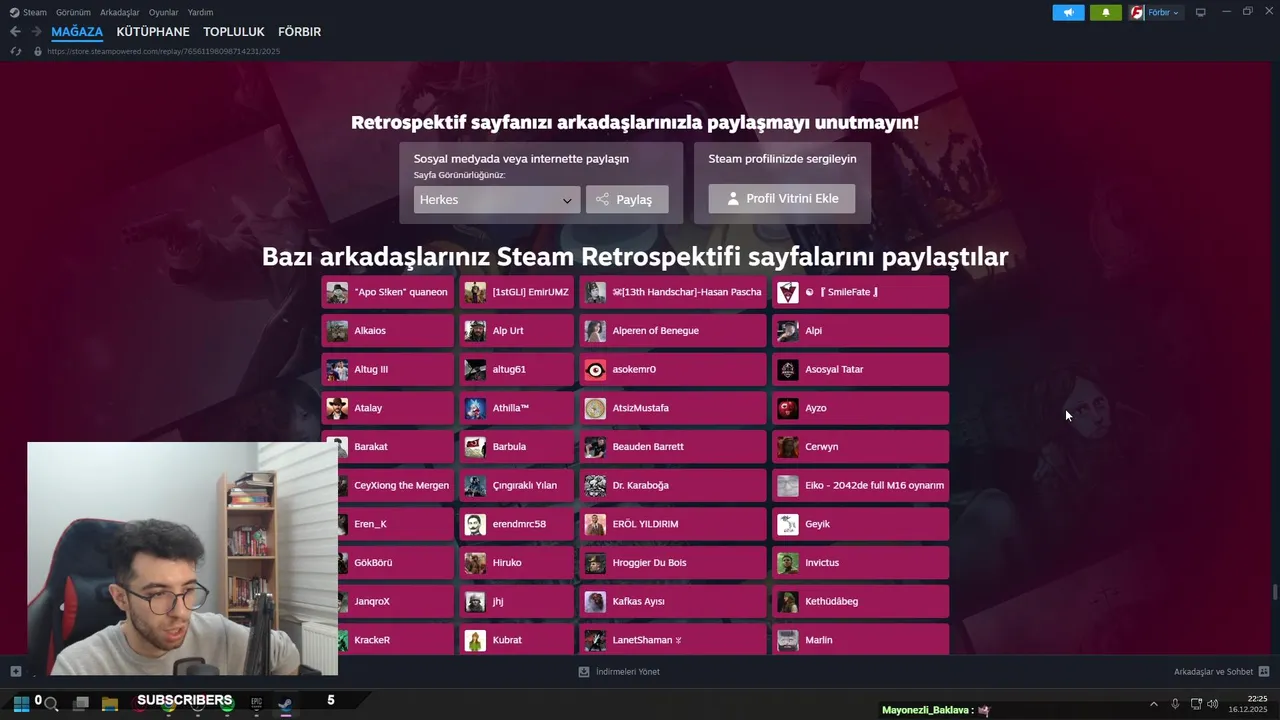This screenshot has height=720, width=1280.
Task: Click the Alkaios avatar
Action: coord(337,331)
